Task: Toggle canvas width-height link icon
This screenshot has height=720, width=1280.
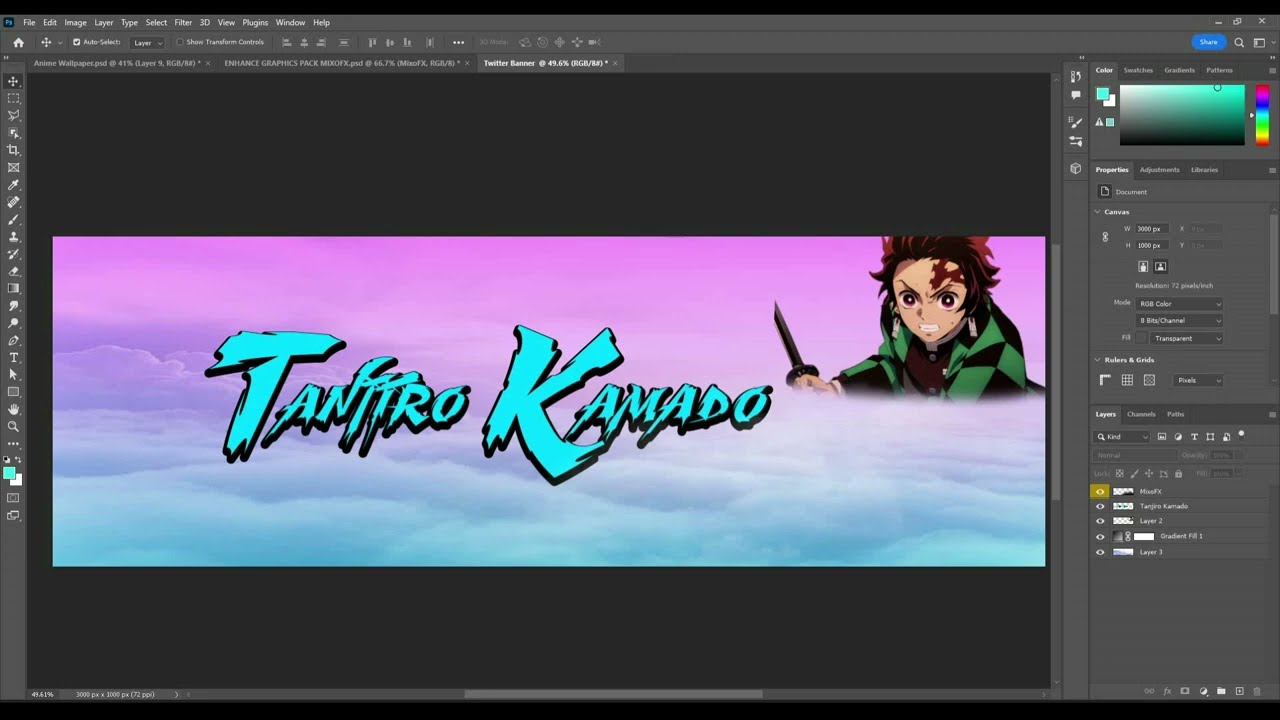Action: click(x=1105, y=237)
